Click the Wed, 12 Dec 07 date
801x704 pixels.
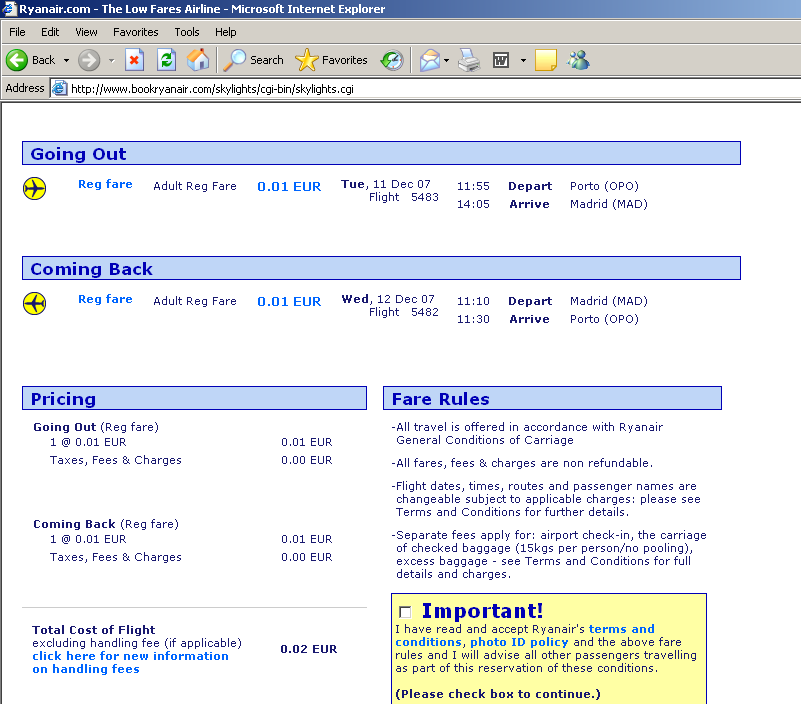tap(388, 299)
